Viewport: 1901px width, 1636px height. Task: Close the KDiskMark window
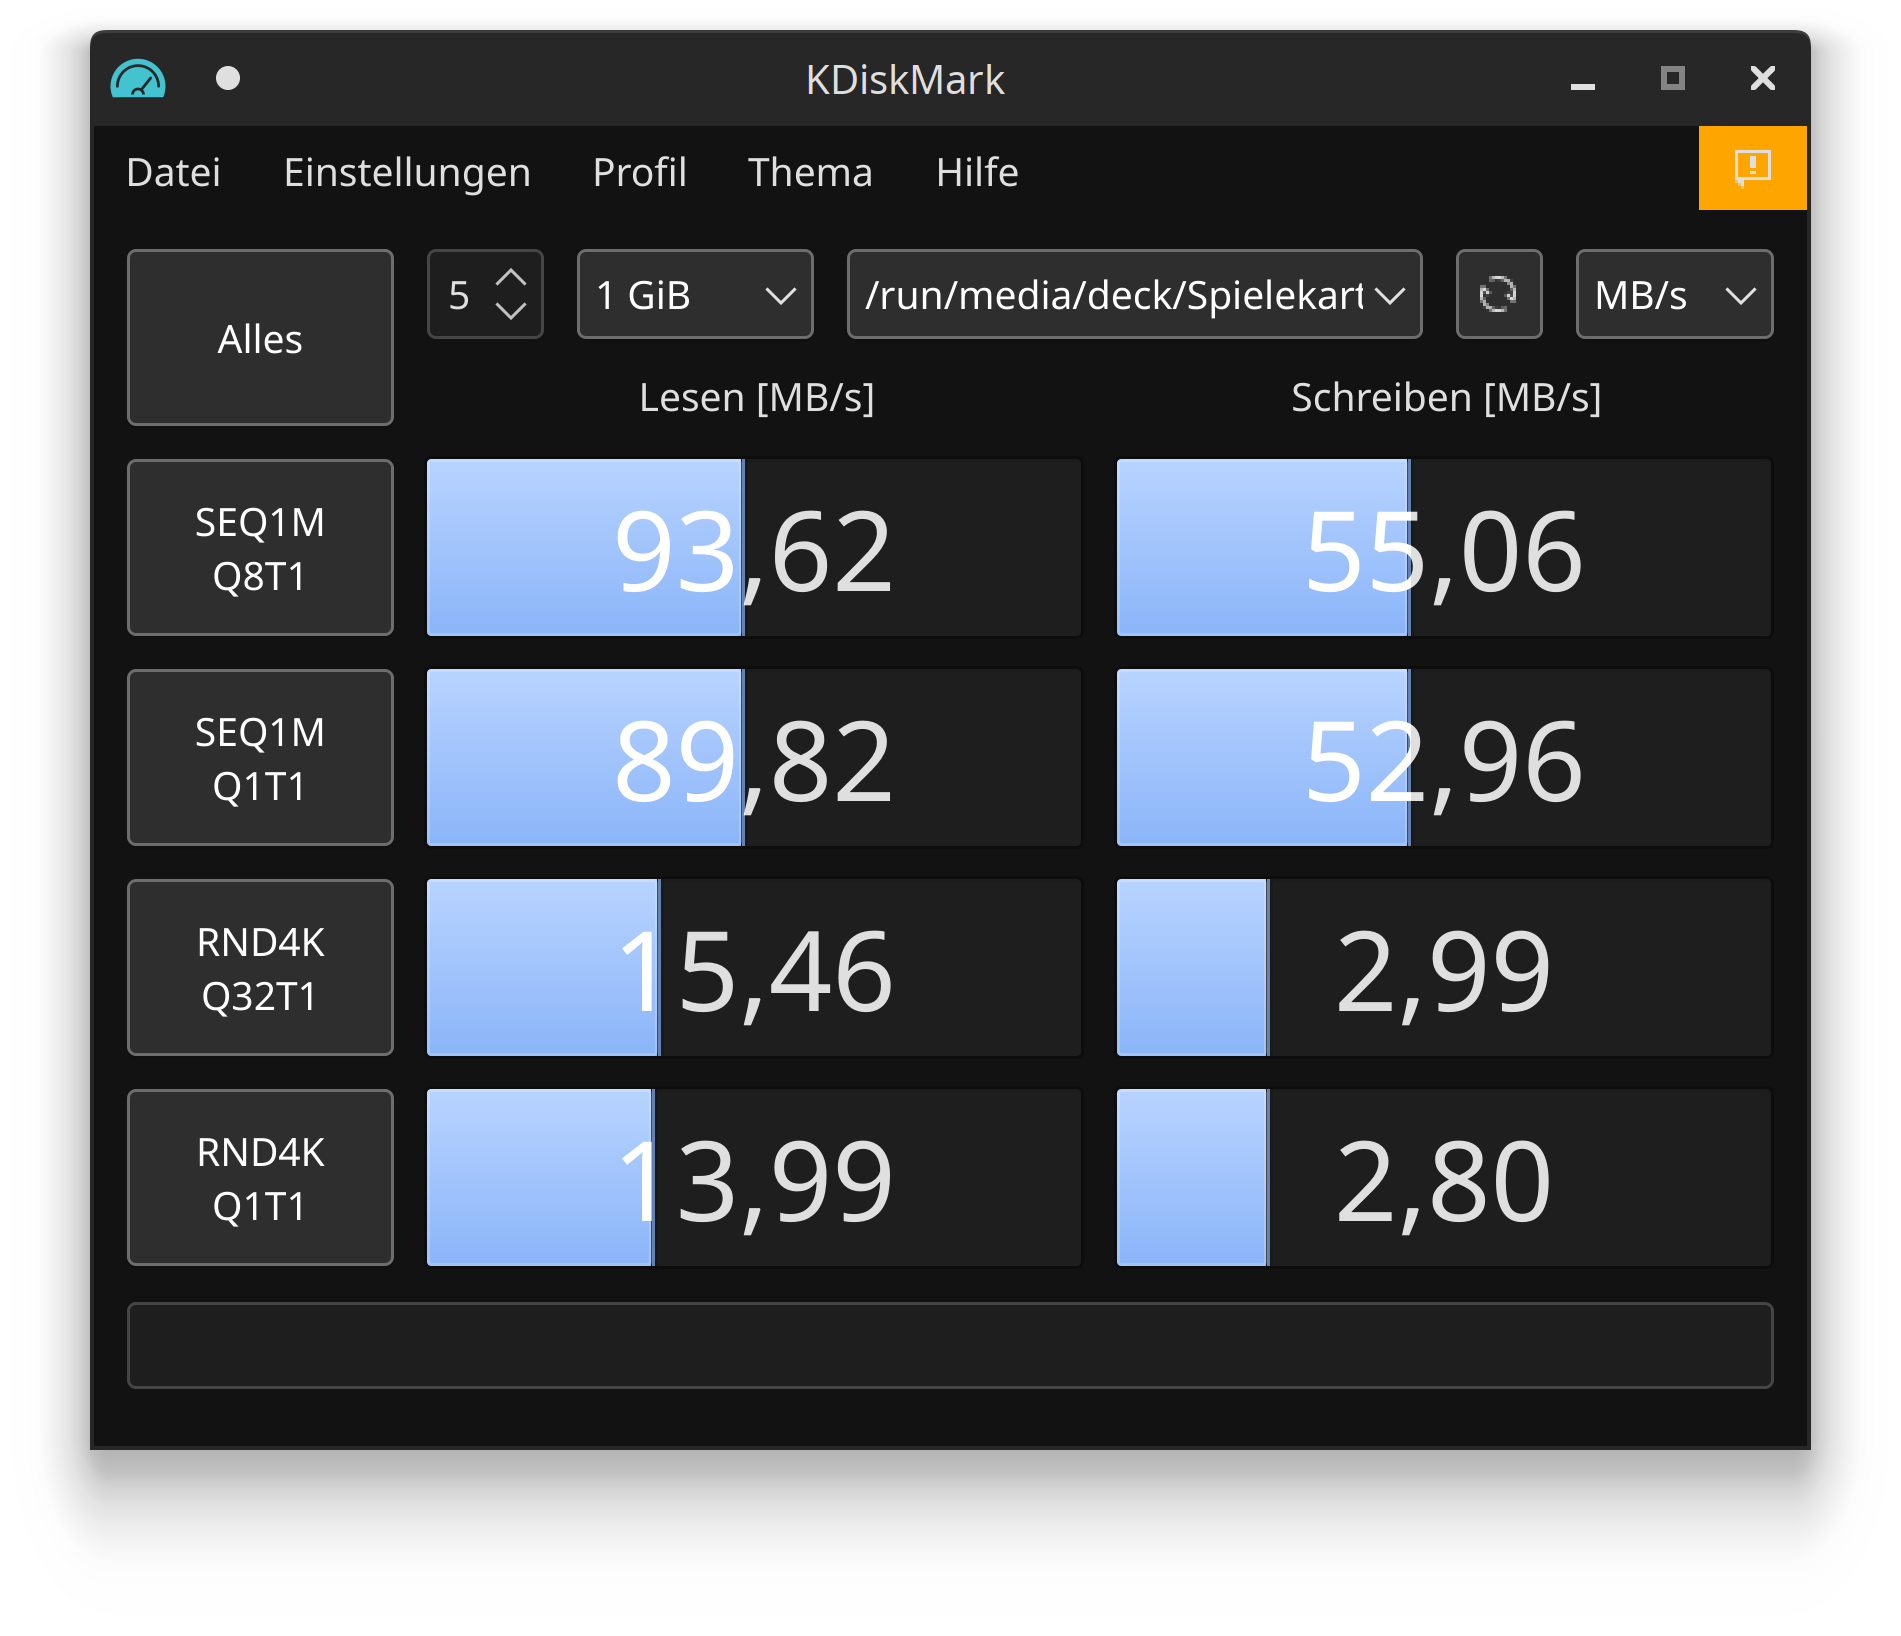click(1762, 78)
